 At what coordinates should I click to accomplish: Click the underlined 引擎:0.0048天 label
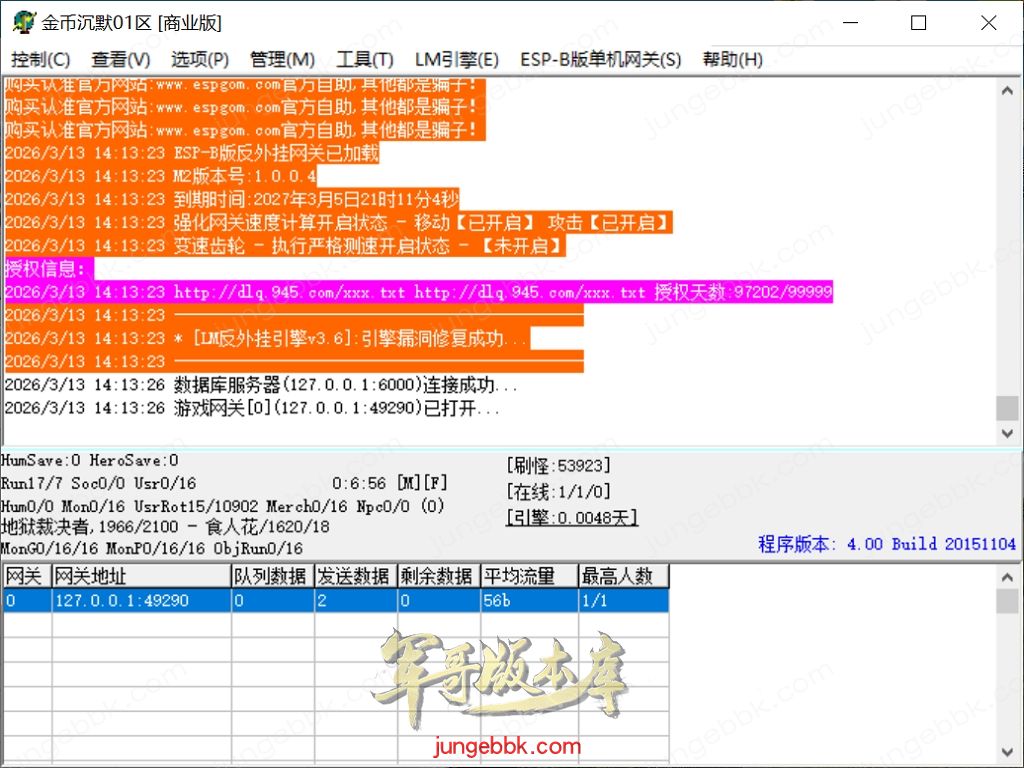pyautogui.click(x=572, y=517)
